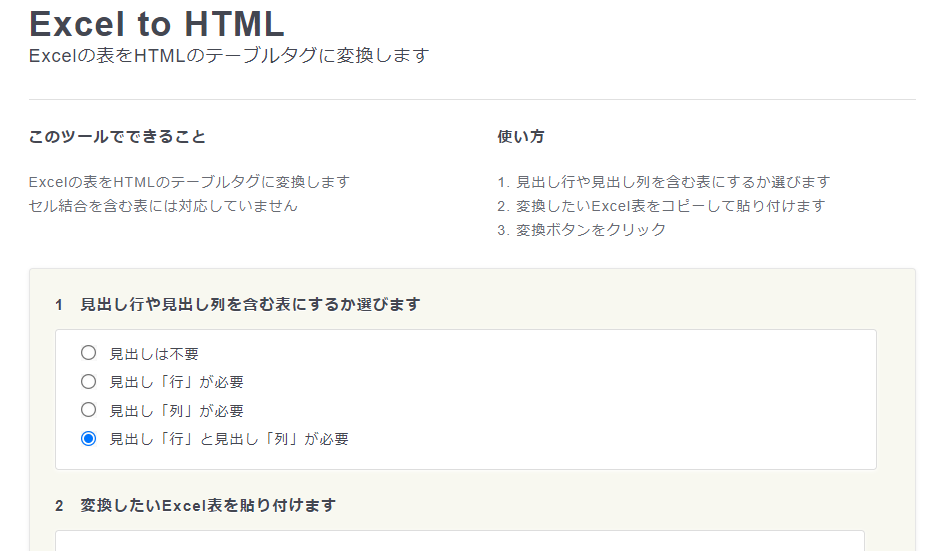Click the 使い方 heading
946x551 pixels.
[x=521, y=136]
